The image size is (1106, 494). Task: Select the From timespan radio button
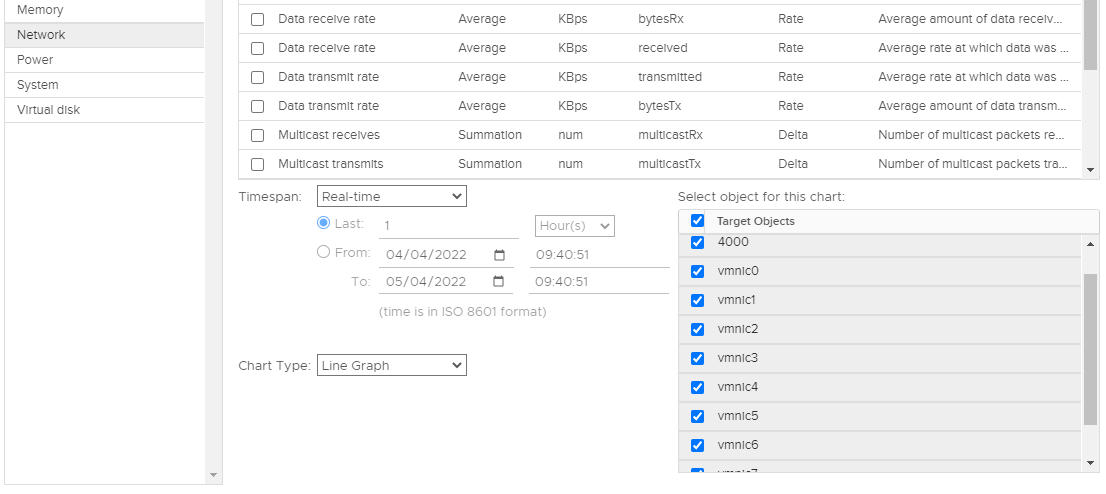point(324,252)
